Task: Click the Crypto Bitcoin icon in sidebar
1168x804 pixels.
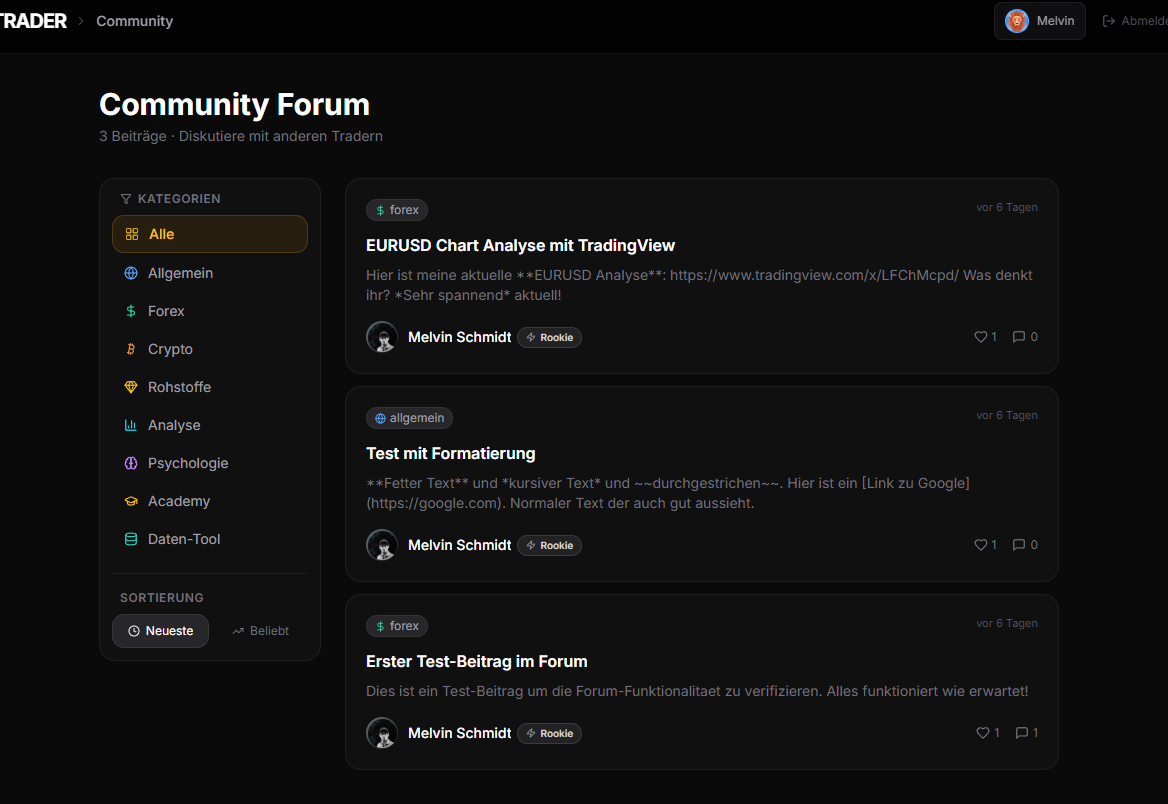Action: [x=131, y=349]
